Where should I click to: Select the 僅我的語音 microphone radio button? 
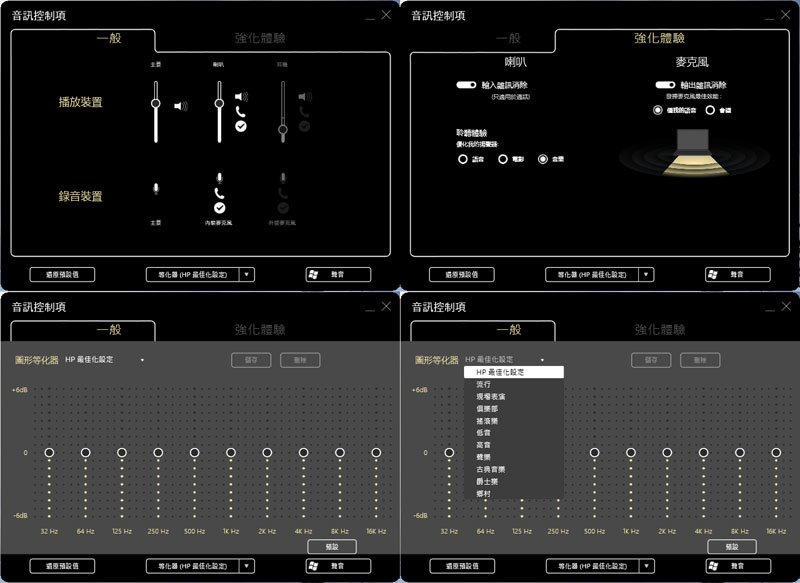point(658,110)
